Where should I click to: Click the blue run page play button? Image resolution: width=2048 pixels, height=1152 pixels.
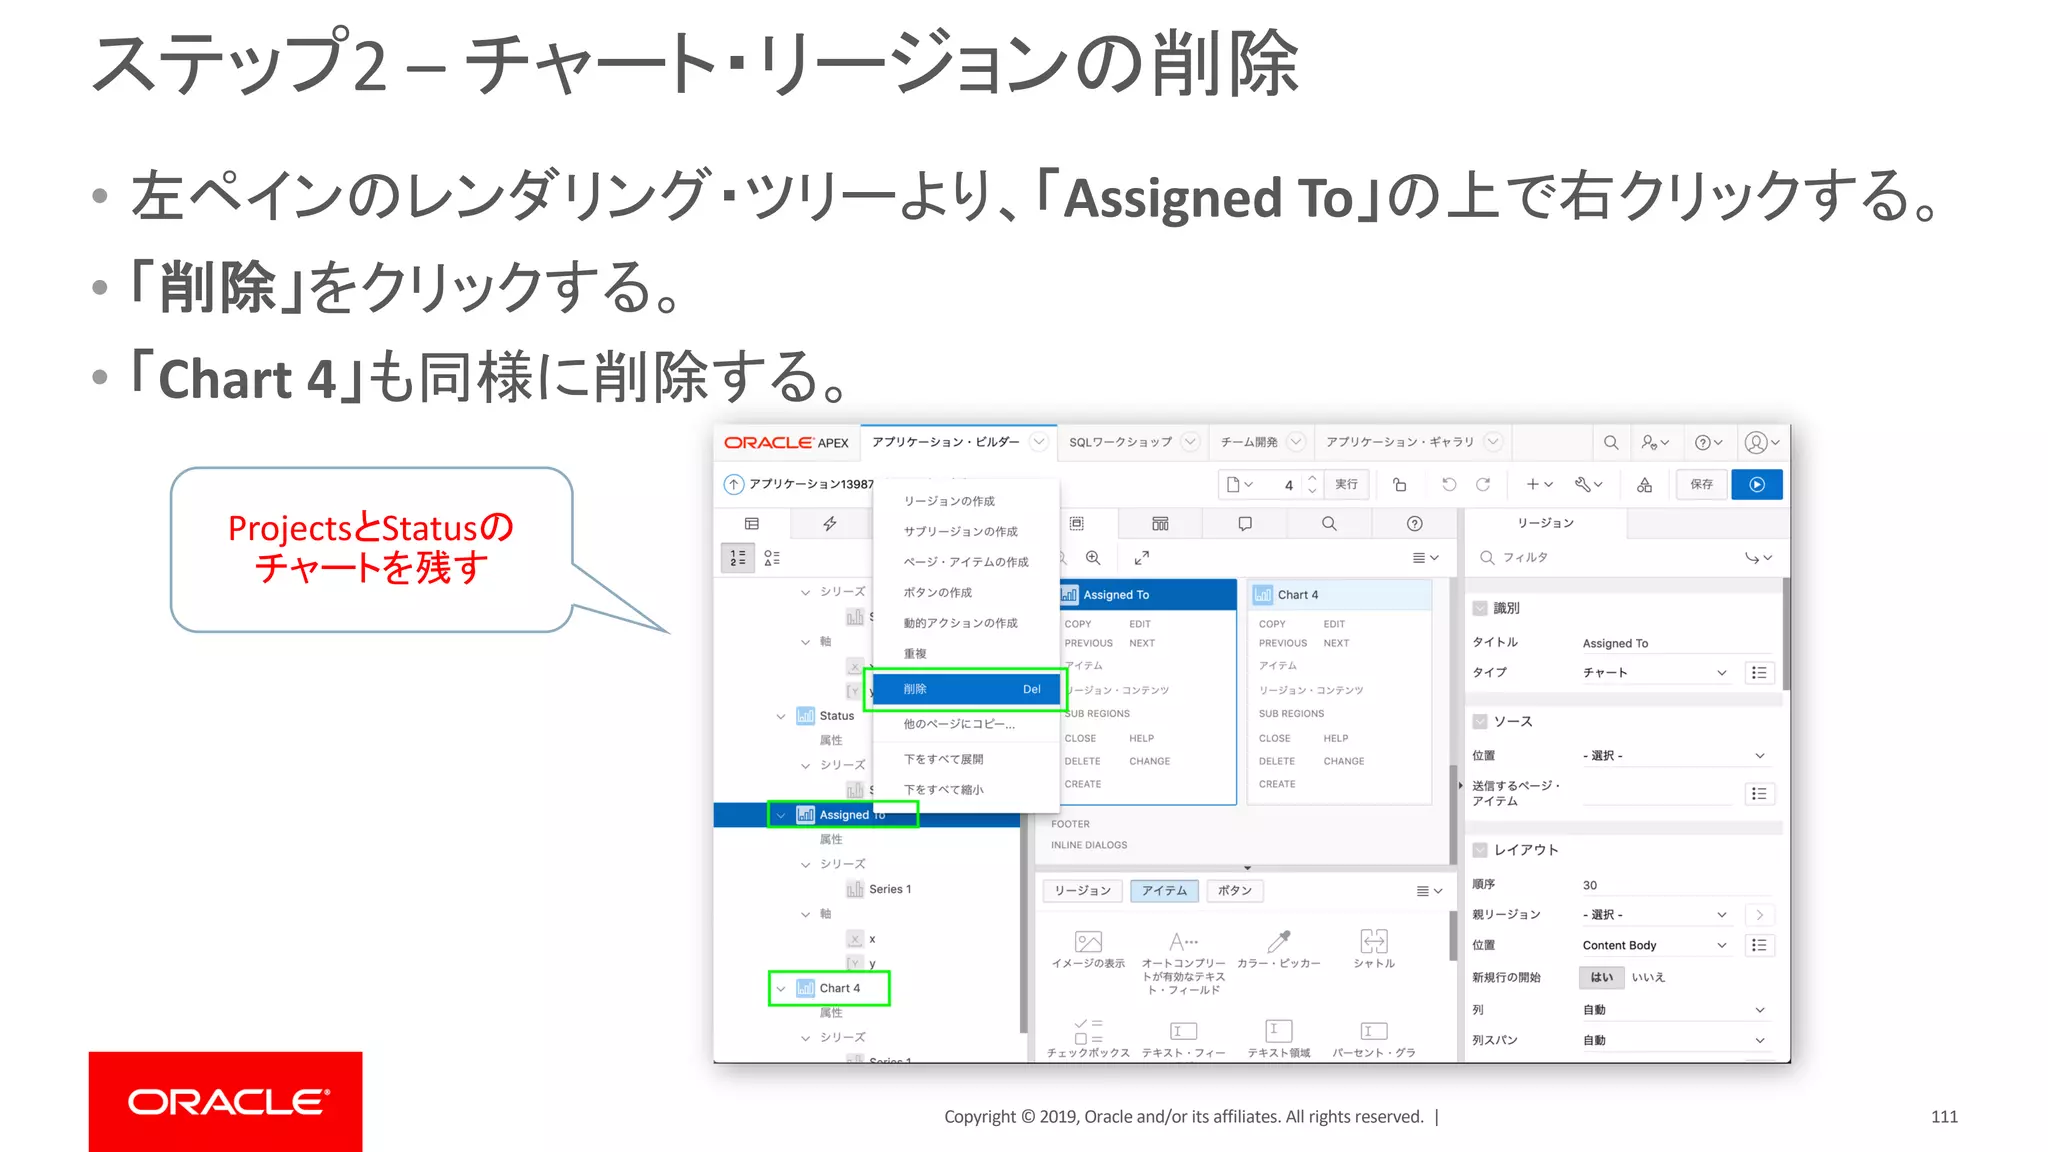point(1757,484)
